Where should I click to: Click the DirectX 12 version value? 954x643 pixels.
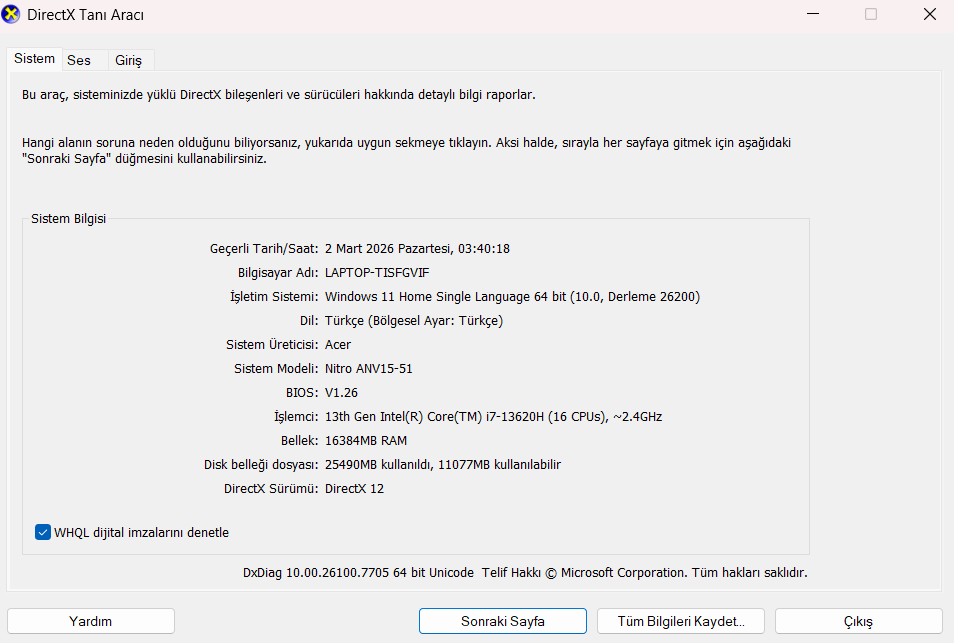[x=354, y=488]
